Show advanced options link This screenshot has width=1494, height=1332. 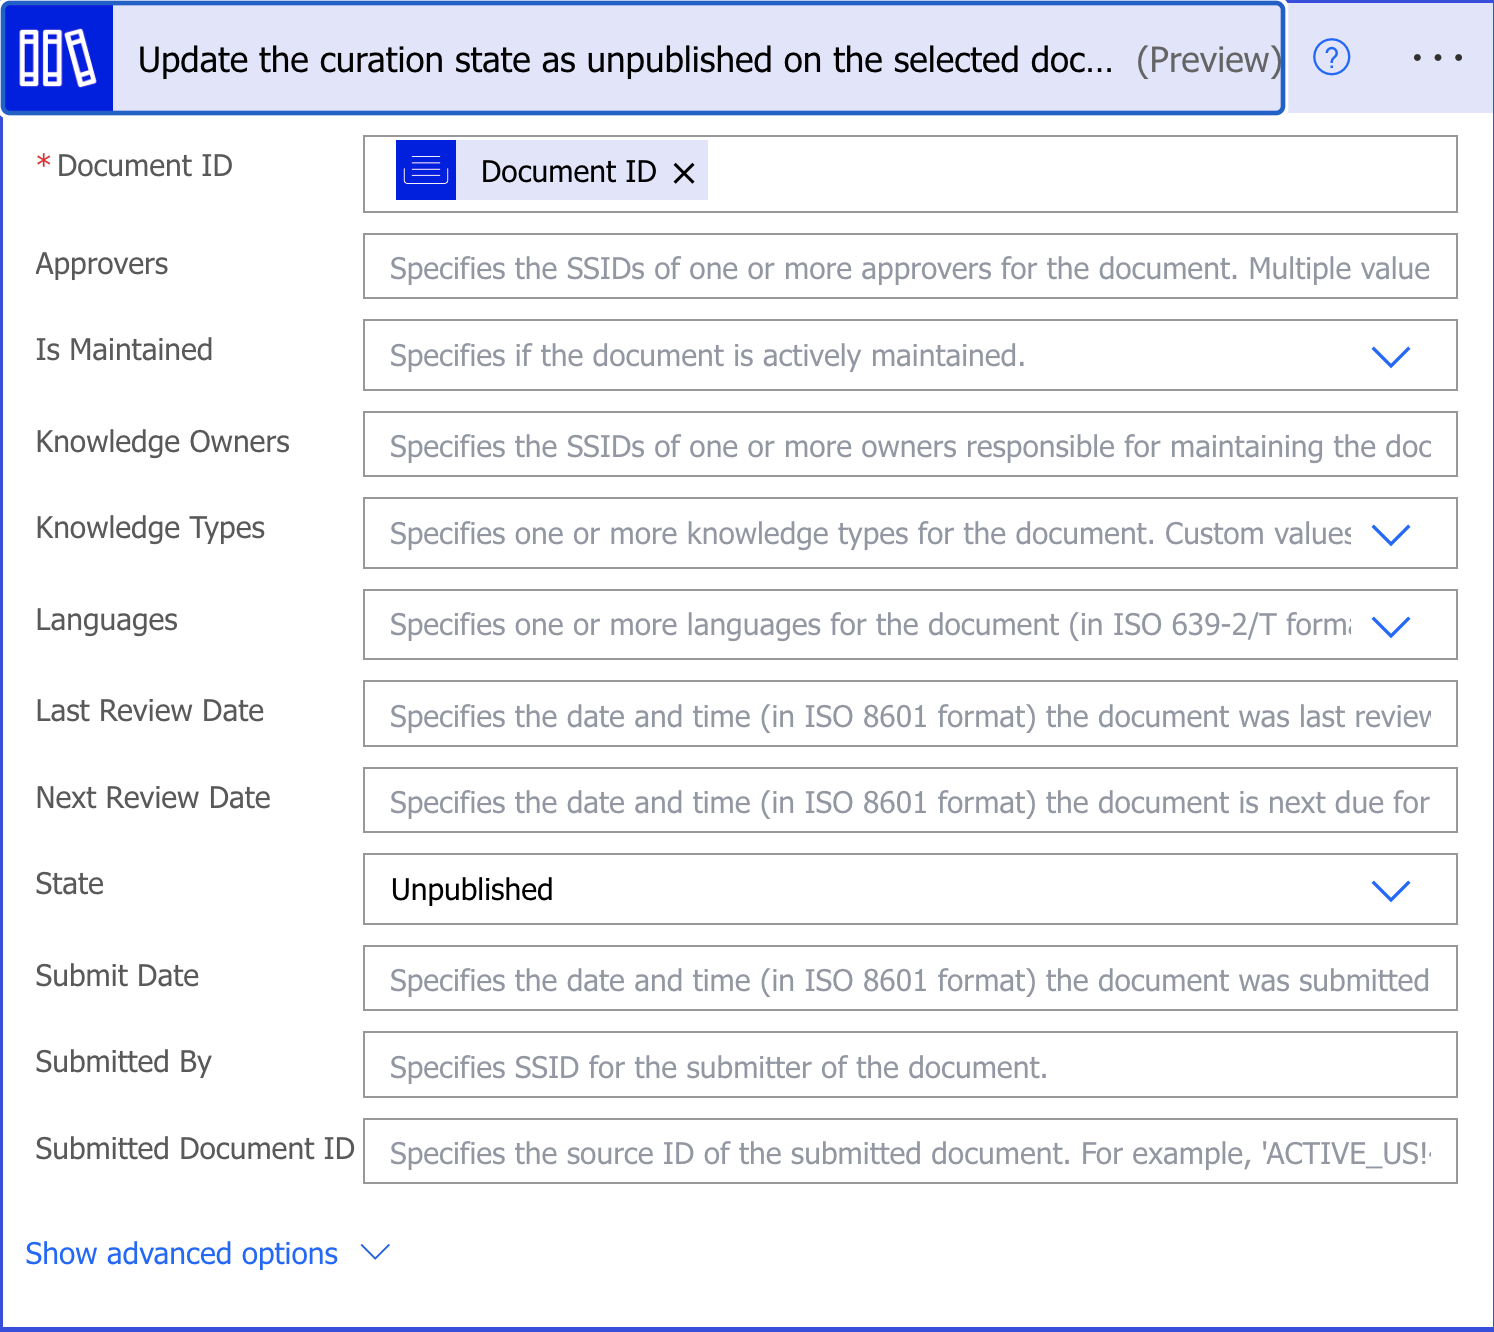[x=182, y=1253]
